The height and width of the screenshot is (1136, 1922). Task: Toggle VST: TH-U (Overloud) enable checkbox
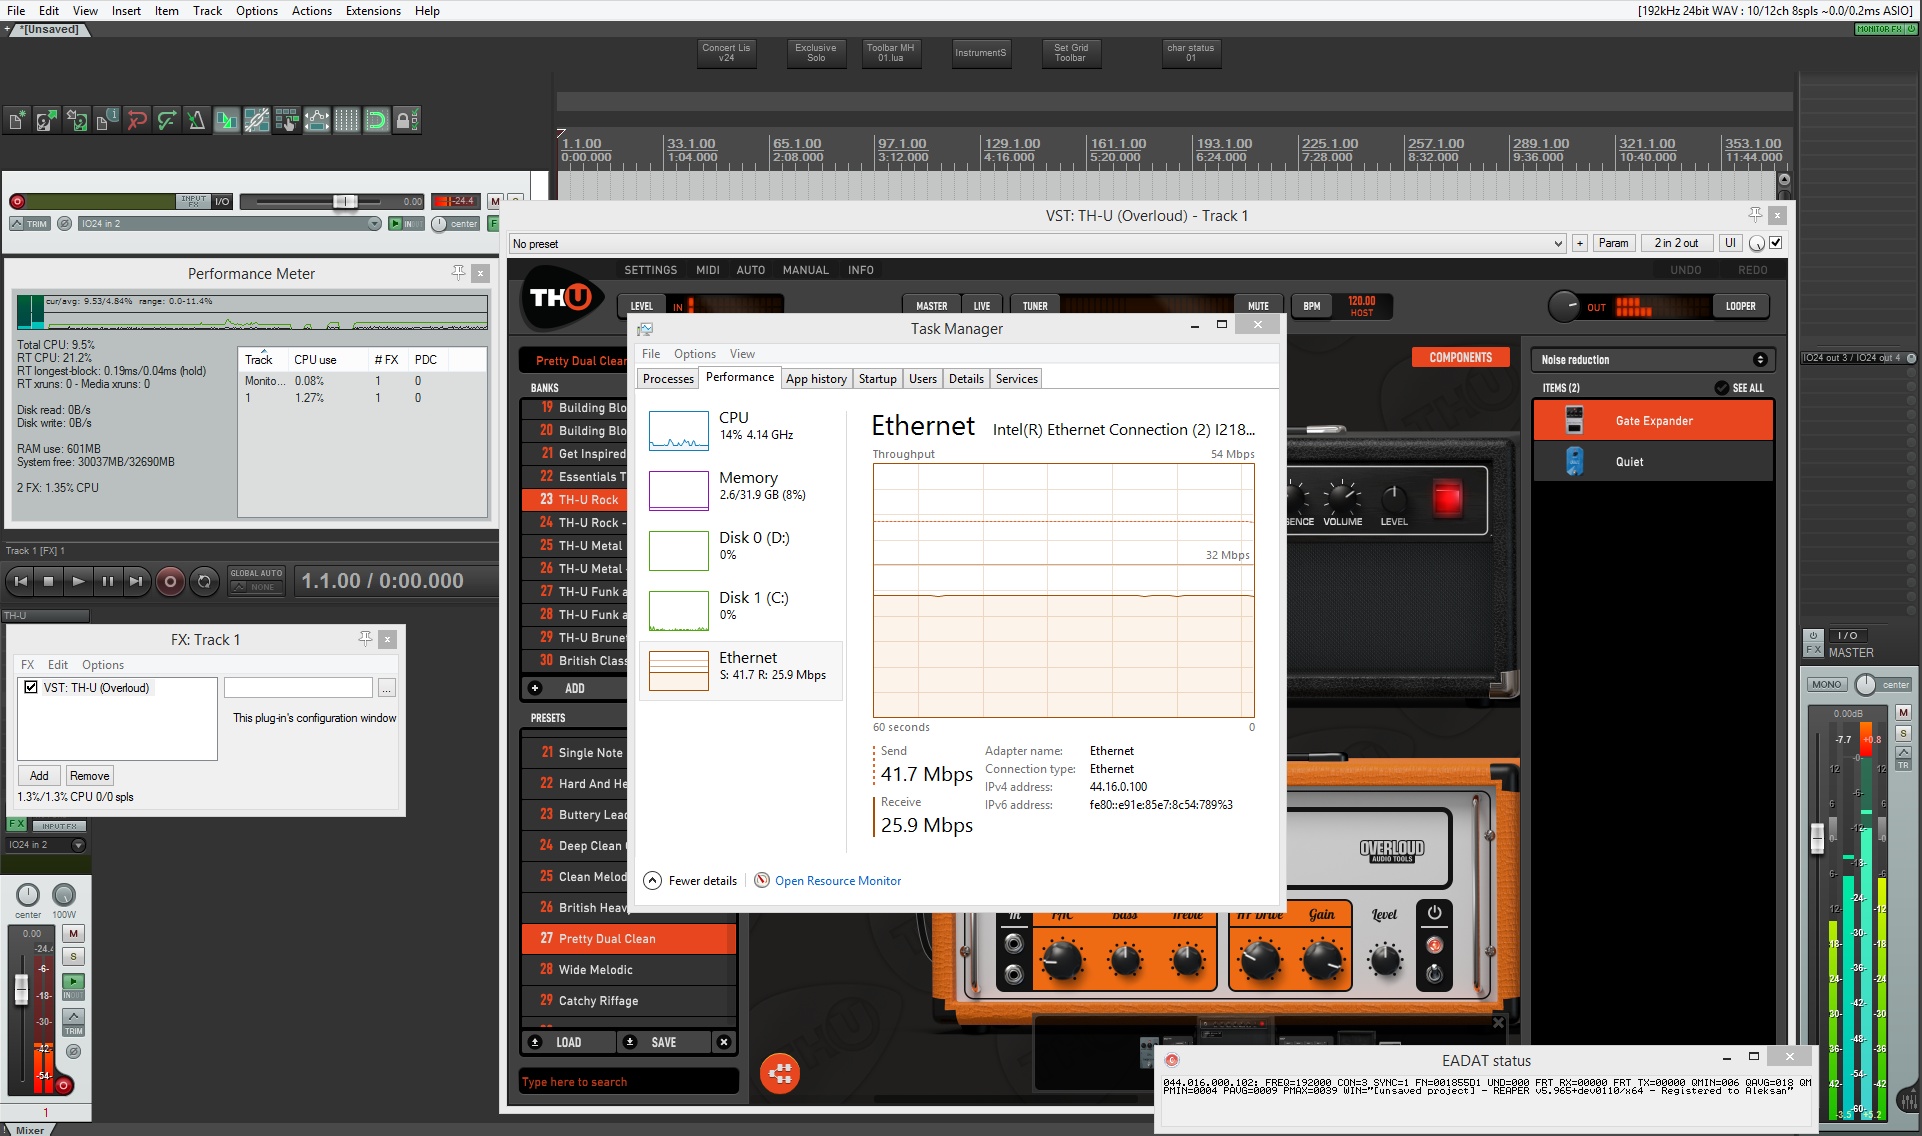[31, 688]
